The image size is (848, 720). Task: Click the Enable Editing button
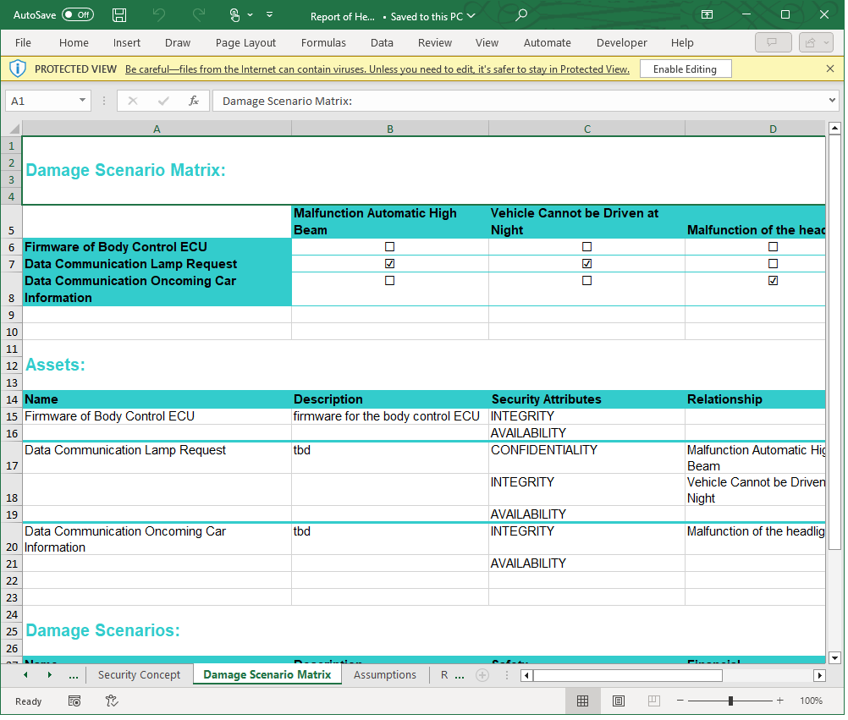click(685, 69)
